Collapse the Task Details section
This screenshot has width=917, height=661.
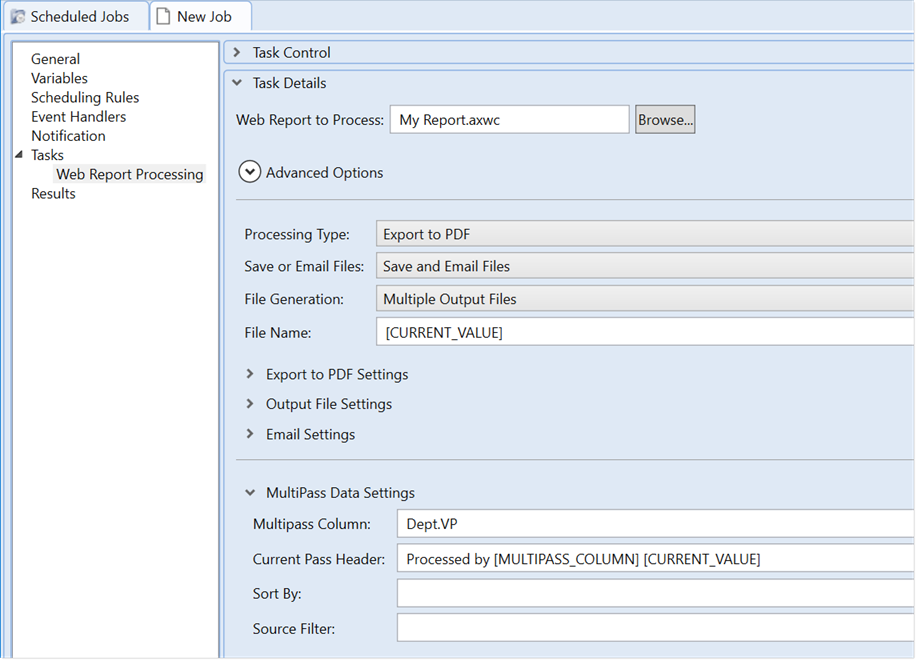237,83
